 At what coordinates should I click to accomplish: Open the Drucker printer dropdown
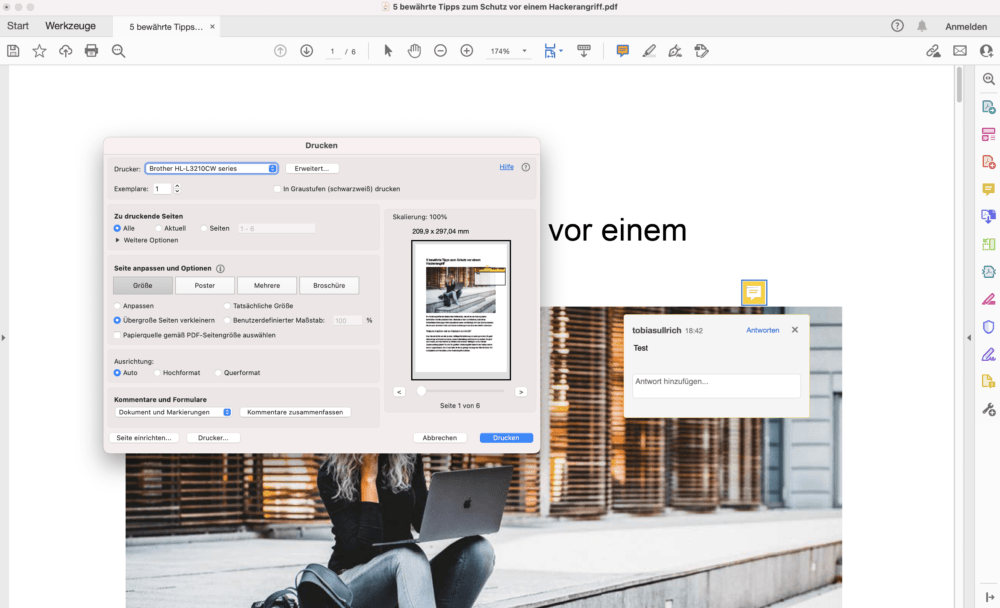pos(211,168)
